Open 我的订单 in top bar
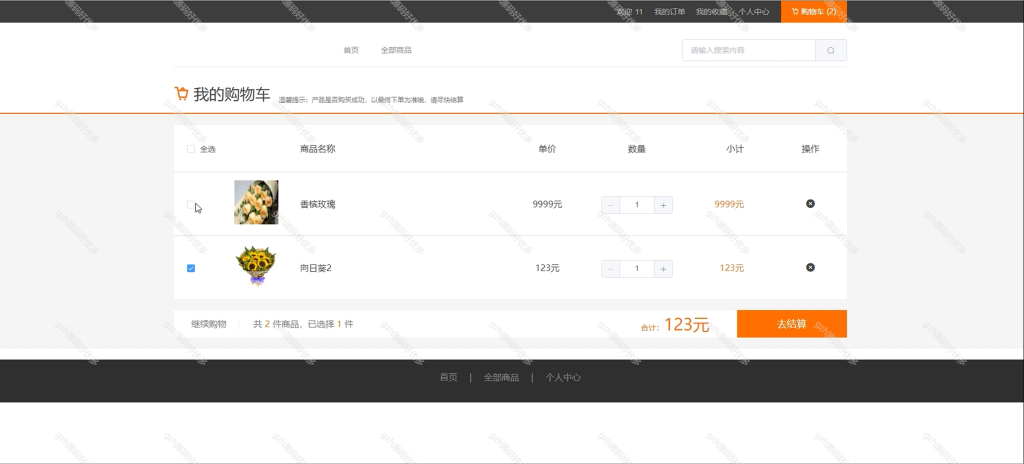Image resolution: width=1024 pixels, height=464 pixels. (x=670, y=12)
